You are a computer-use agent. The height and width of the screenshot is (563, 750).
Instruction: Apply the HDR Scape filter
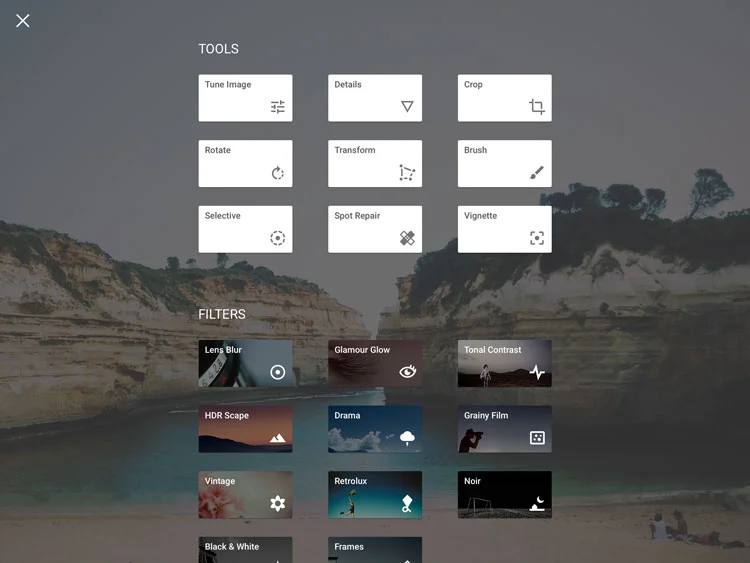coord(245,429)
